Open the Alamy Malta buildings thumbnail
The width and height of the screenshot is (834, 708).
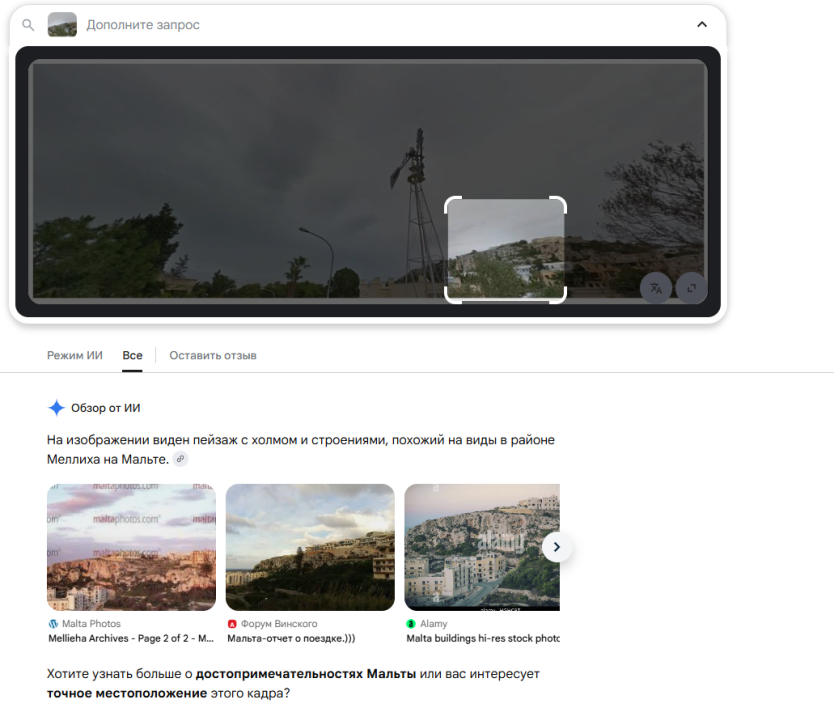[482, 547]
